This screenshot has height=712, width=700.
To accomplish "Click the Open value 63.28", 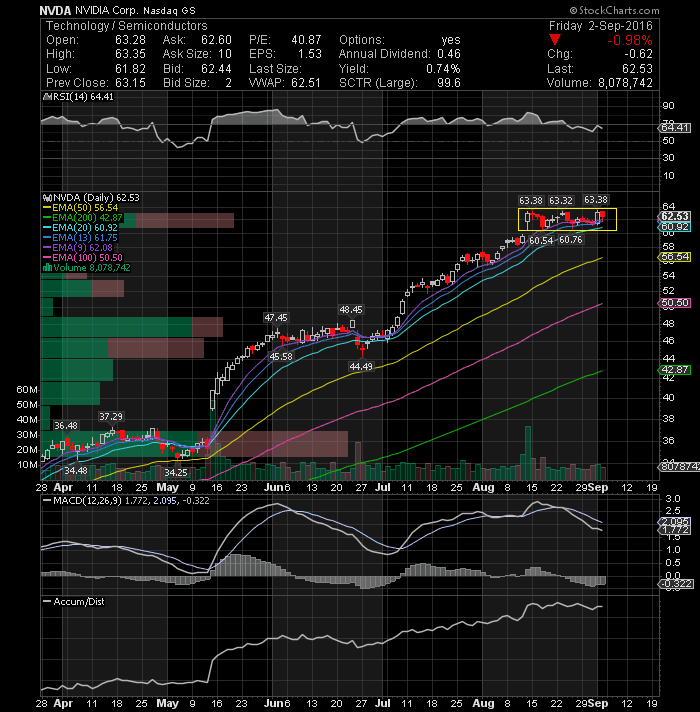I will 130,40.
